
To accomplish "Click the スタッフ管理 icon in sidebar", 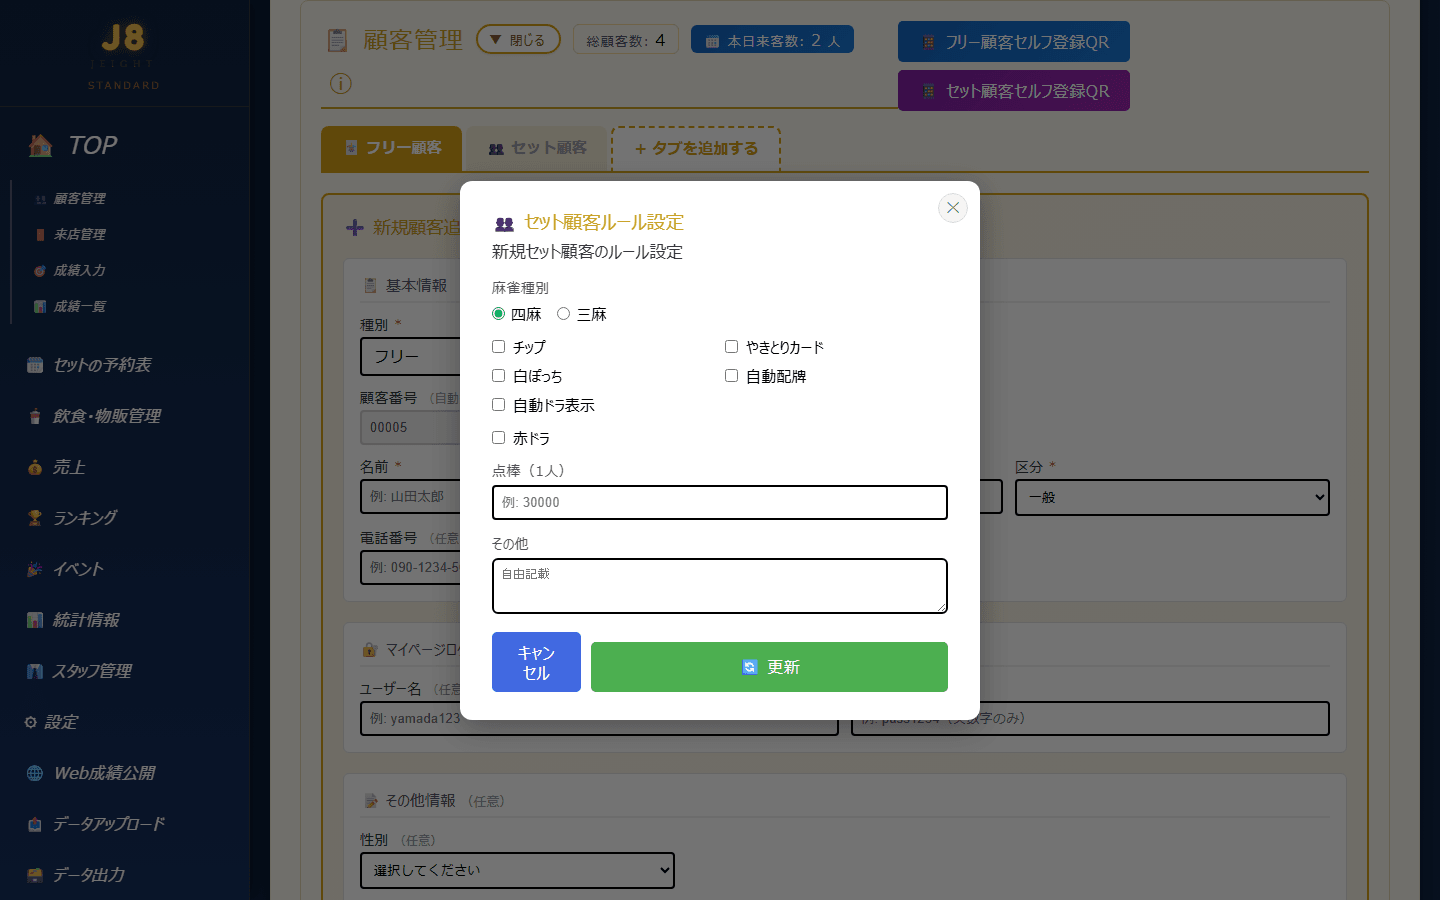I will [35, 671].
